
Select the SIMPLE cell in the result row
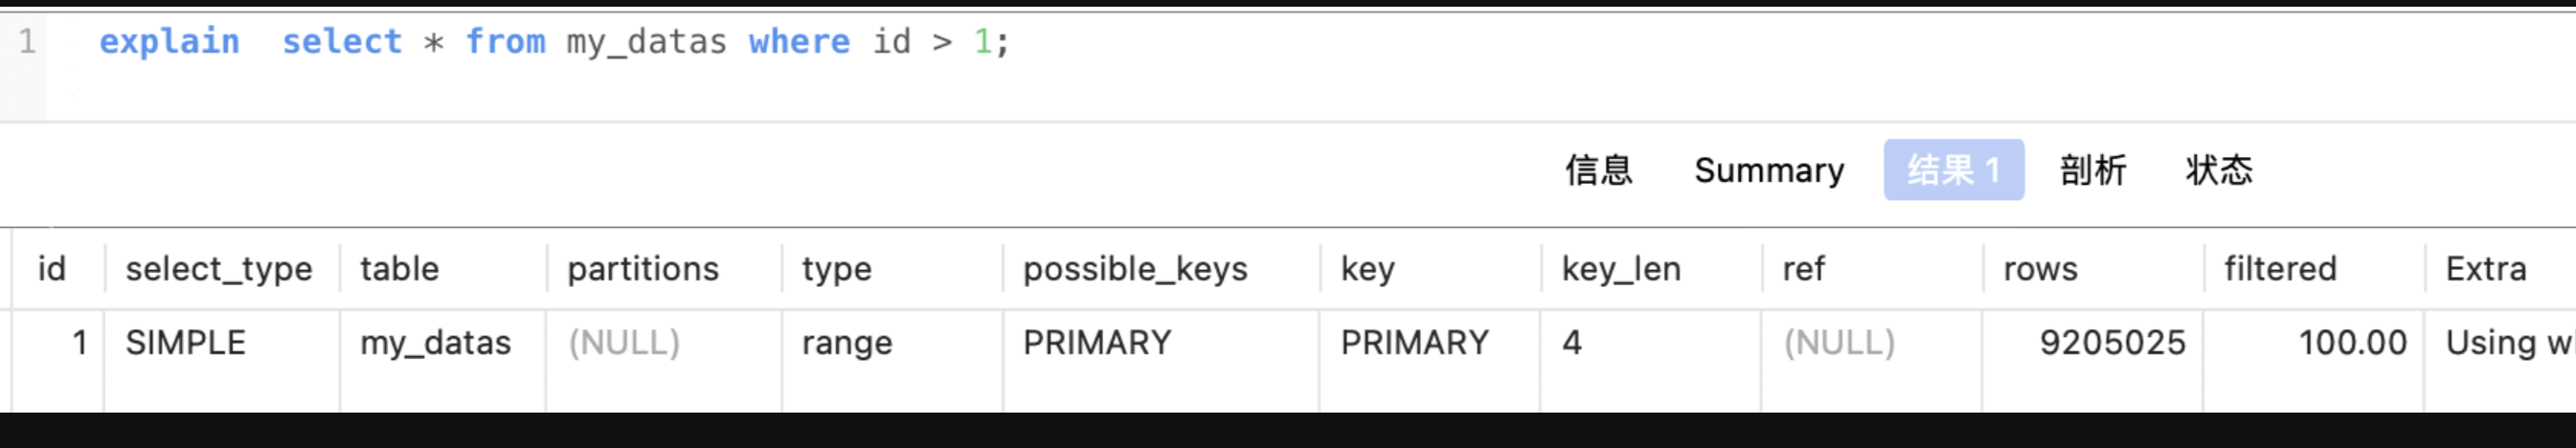186,343
